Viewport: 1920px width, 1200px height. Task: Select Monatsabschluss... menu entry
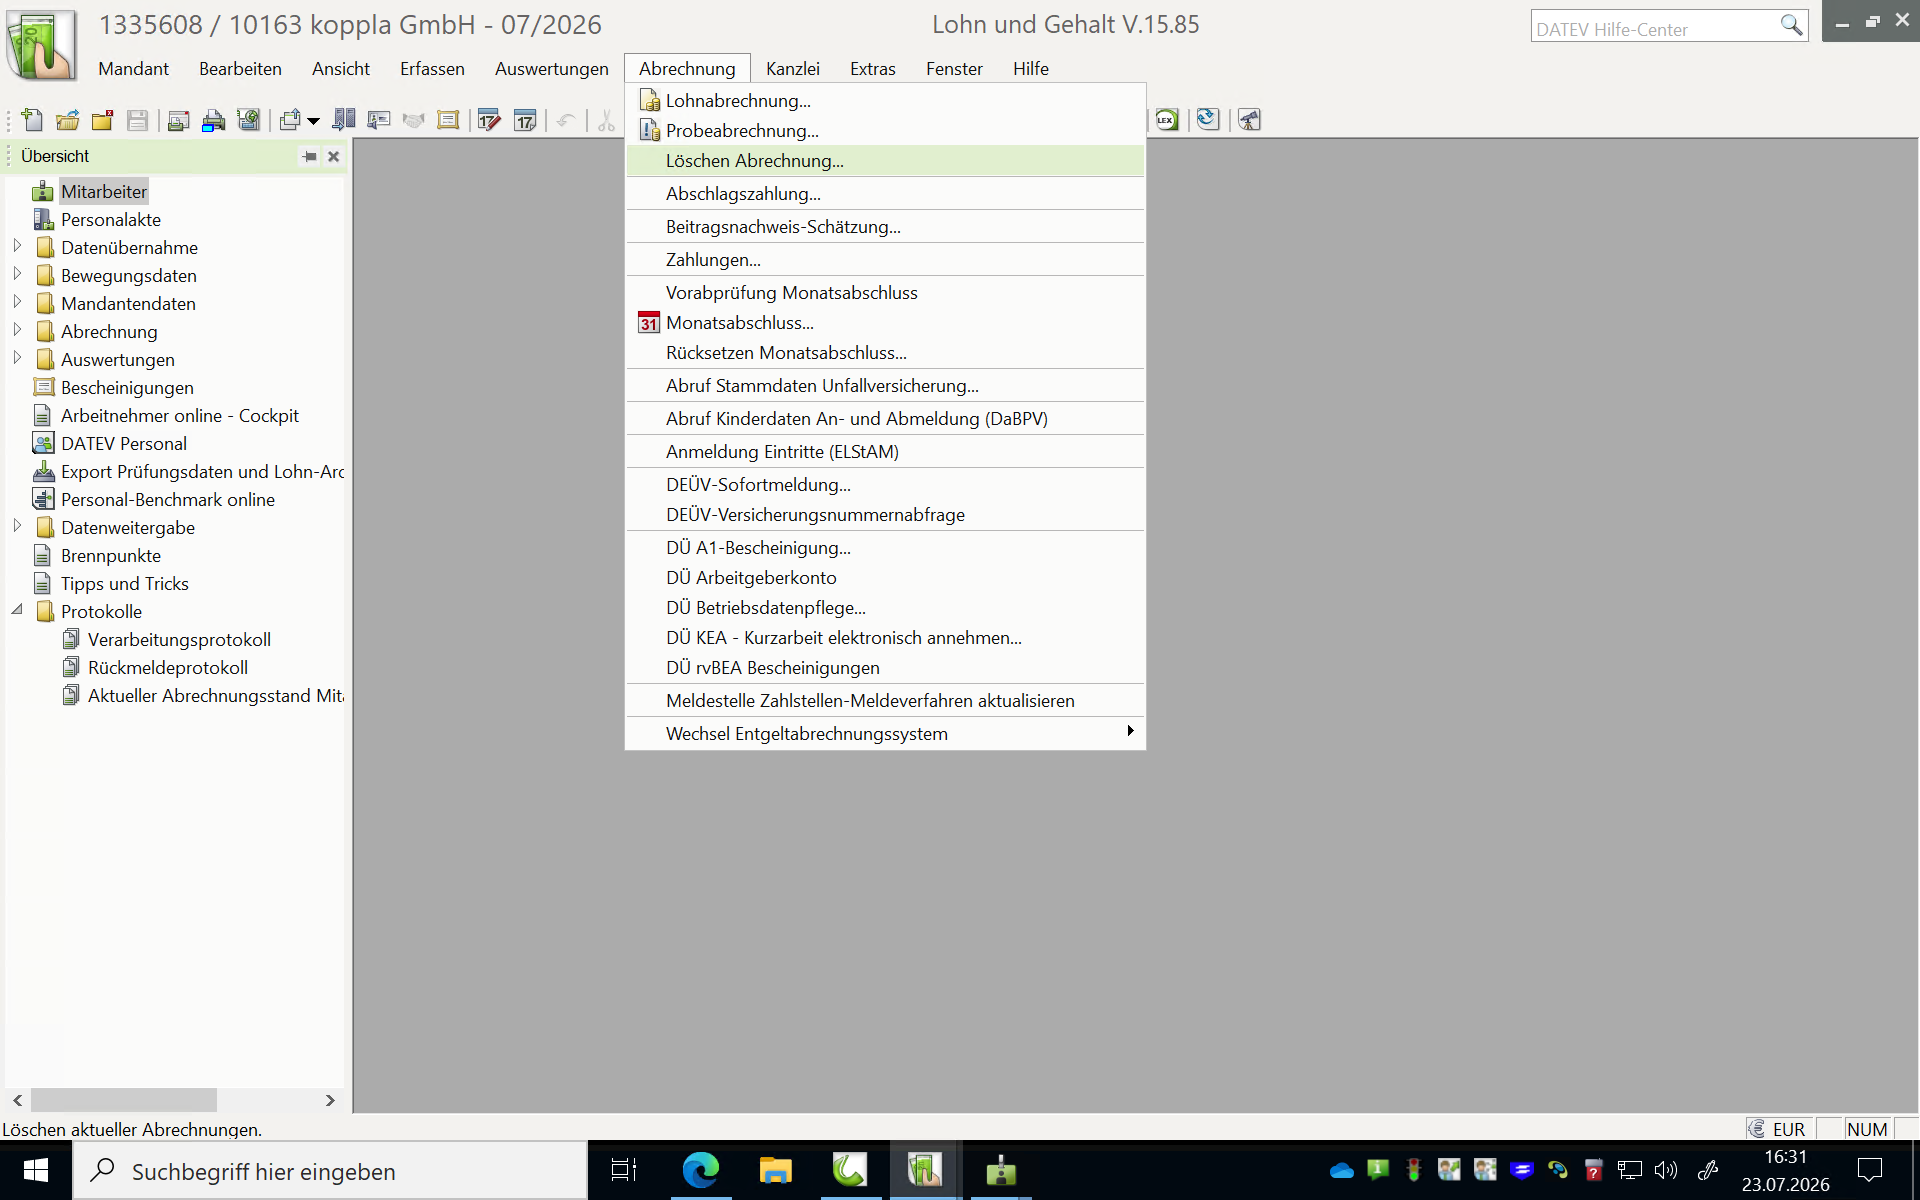click(885, 323)
